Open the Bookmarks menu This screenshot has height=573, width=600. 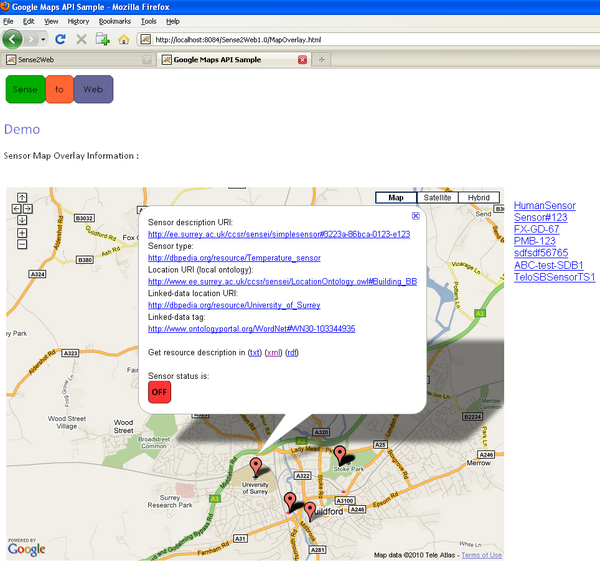click(114, 21)
